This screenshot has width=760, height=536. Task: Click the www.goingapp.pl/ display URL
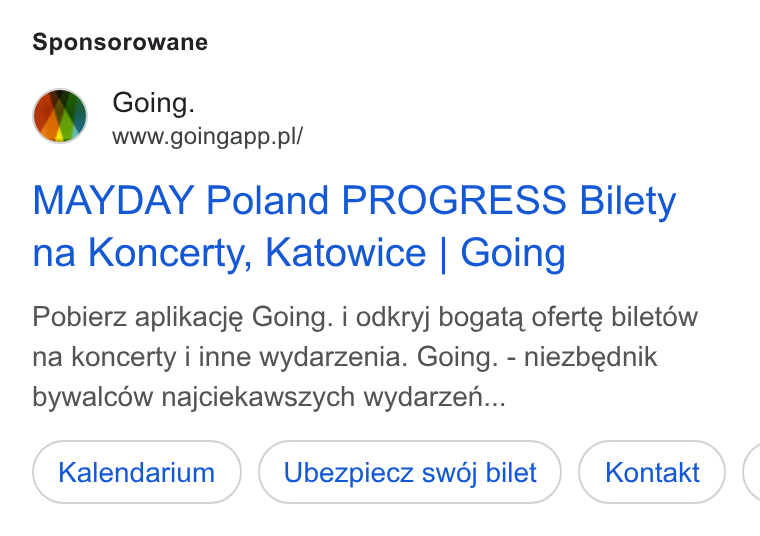207,137
